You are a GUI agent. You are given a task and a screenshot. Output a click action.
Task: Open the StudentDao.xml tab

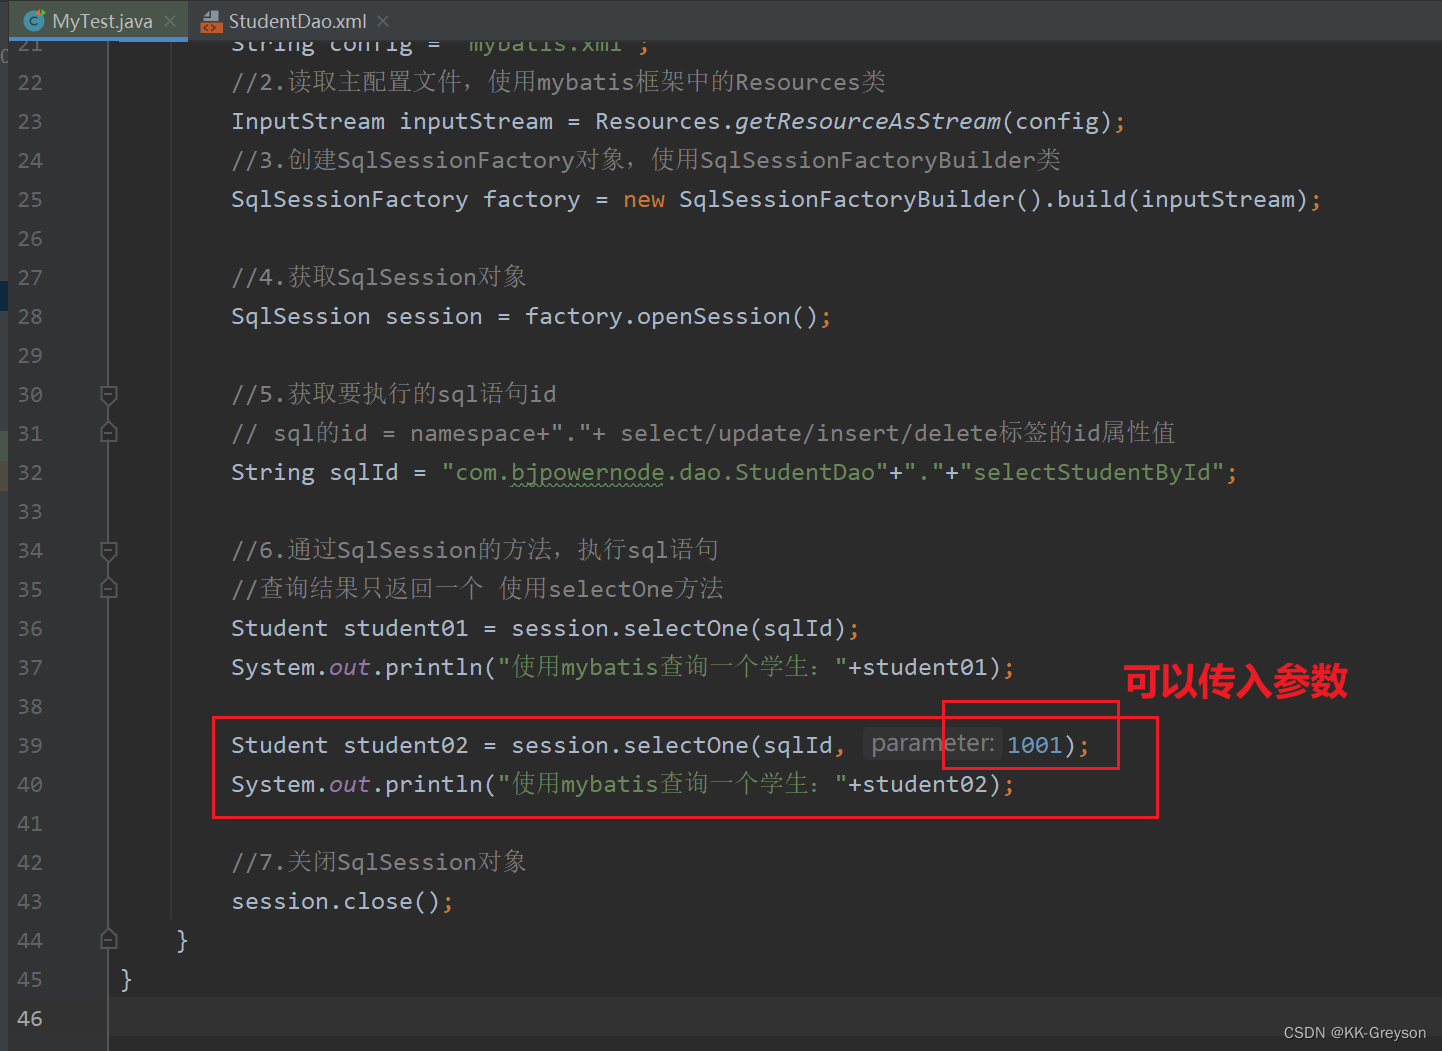[297, 21]
